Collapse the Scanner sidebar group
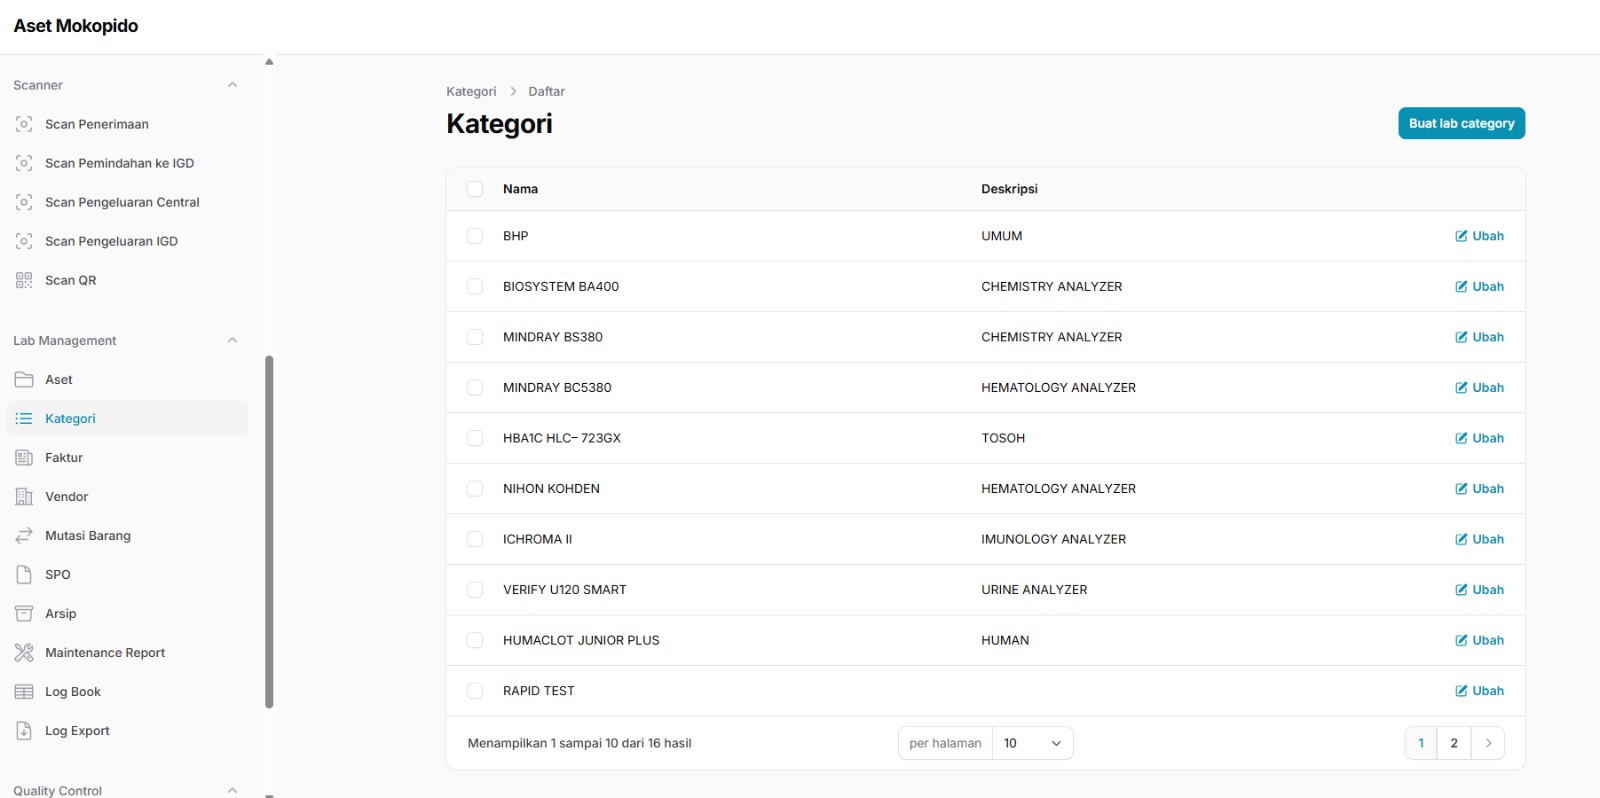The width and height of the screenshot is (1600, 798). [x=232, y=85]
